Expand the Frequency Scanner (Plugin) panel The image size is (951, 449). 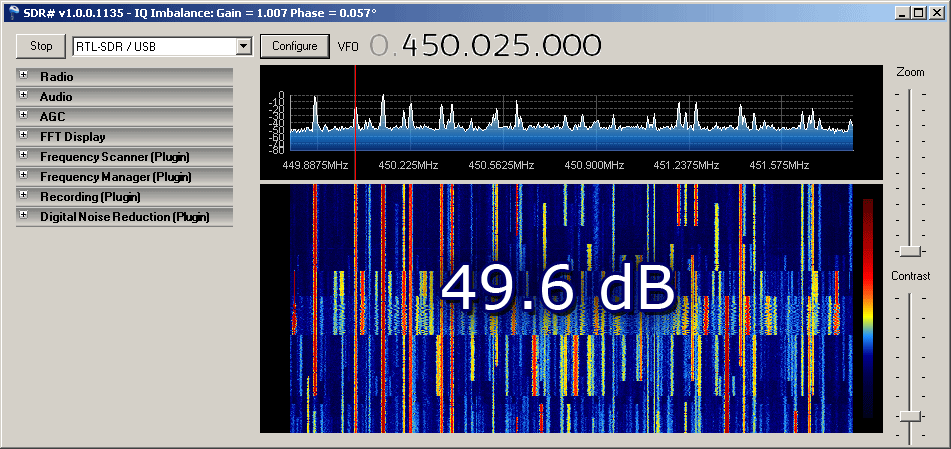24,155
